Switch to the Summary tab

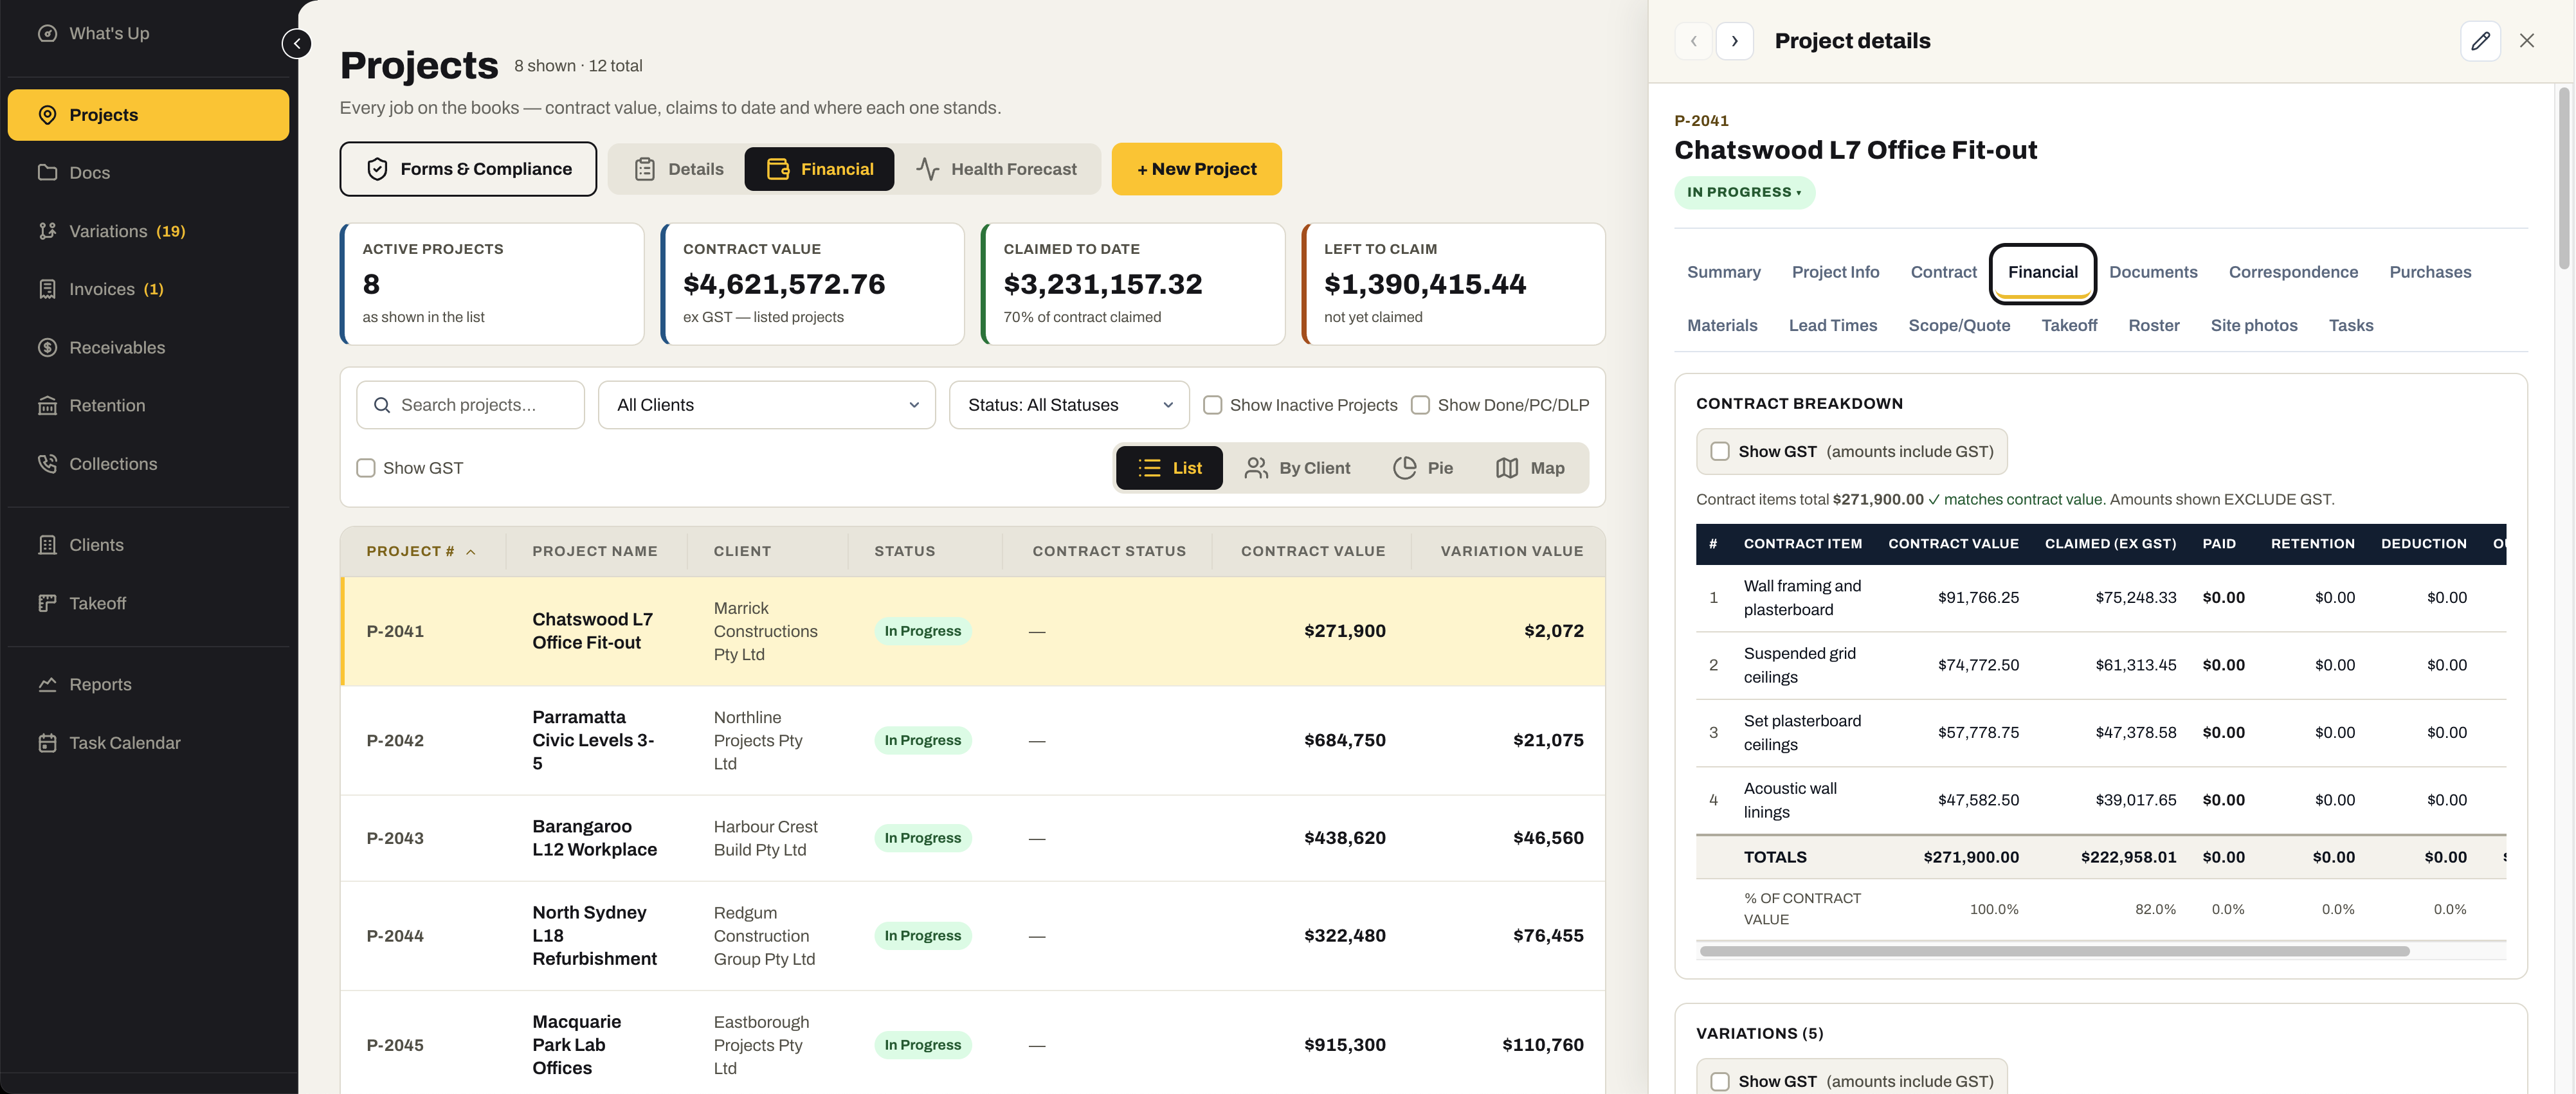(1723, 272)
